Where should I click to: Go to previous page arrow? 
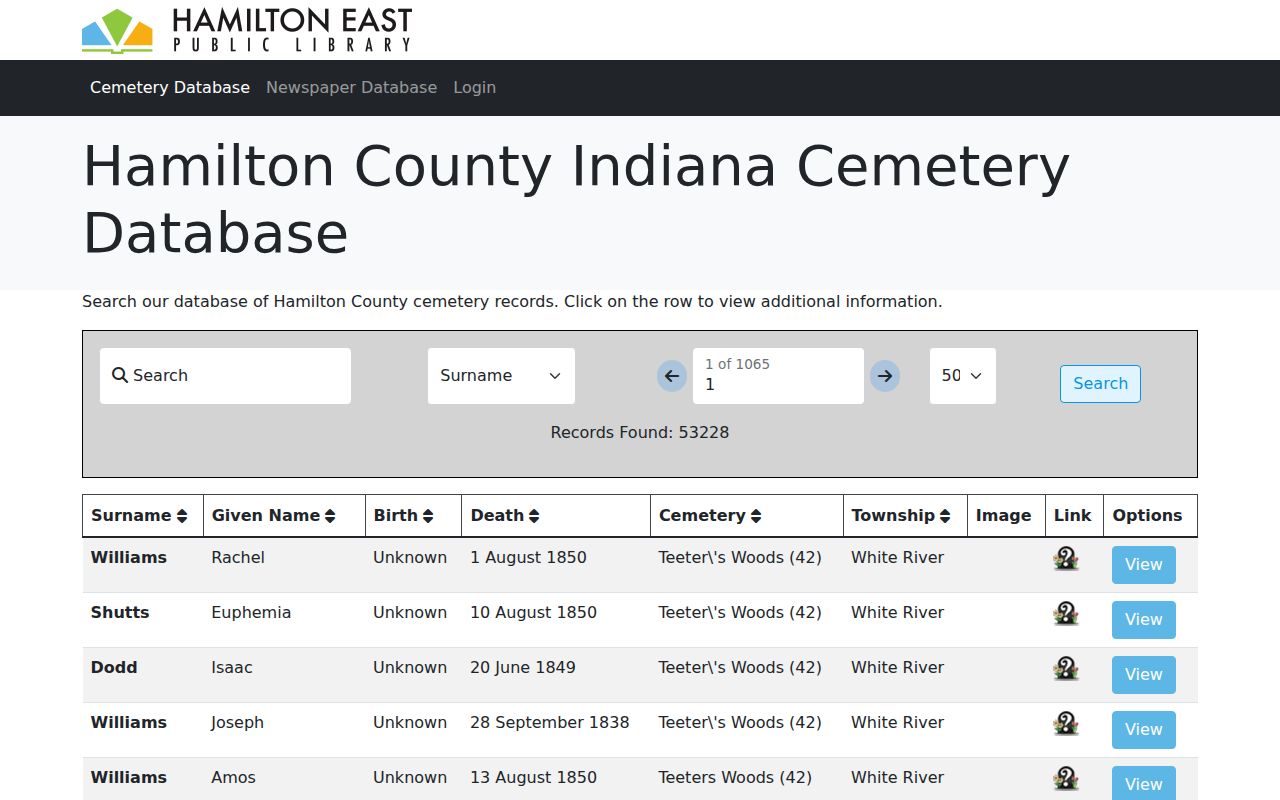672,376
